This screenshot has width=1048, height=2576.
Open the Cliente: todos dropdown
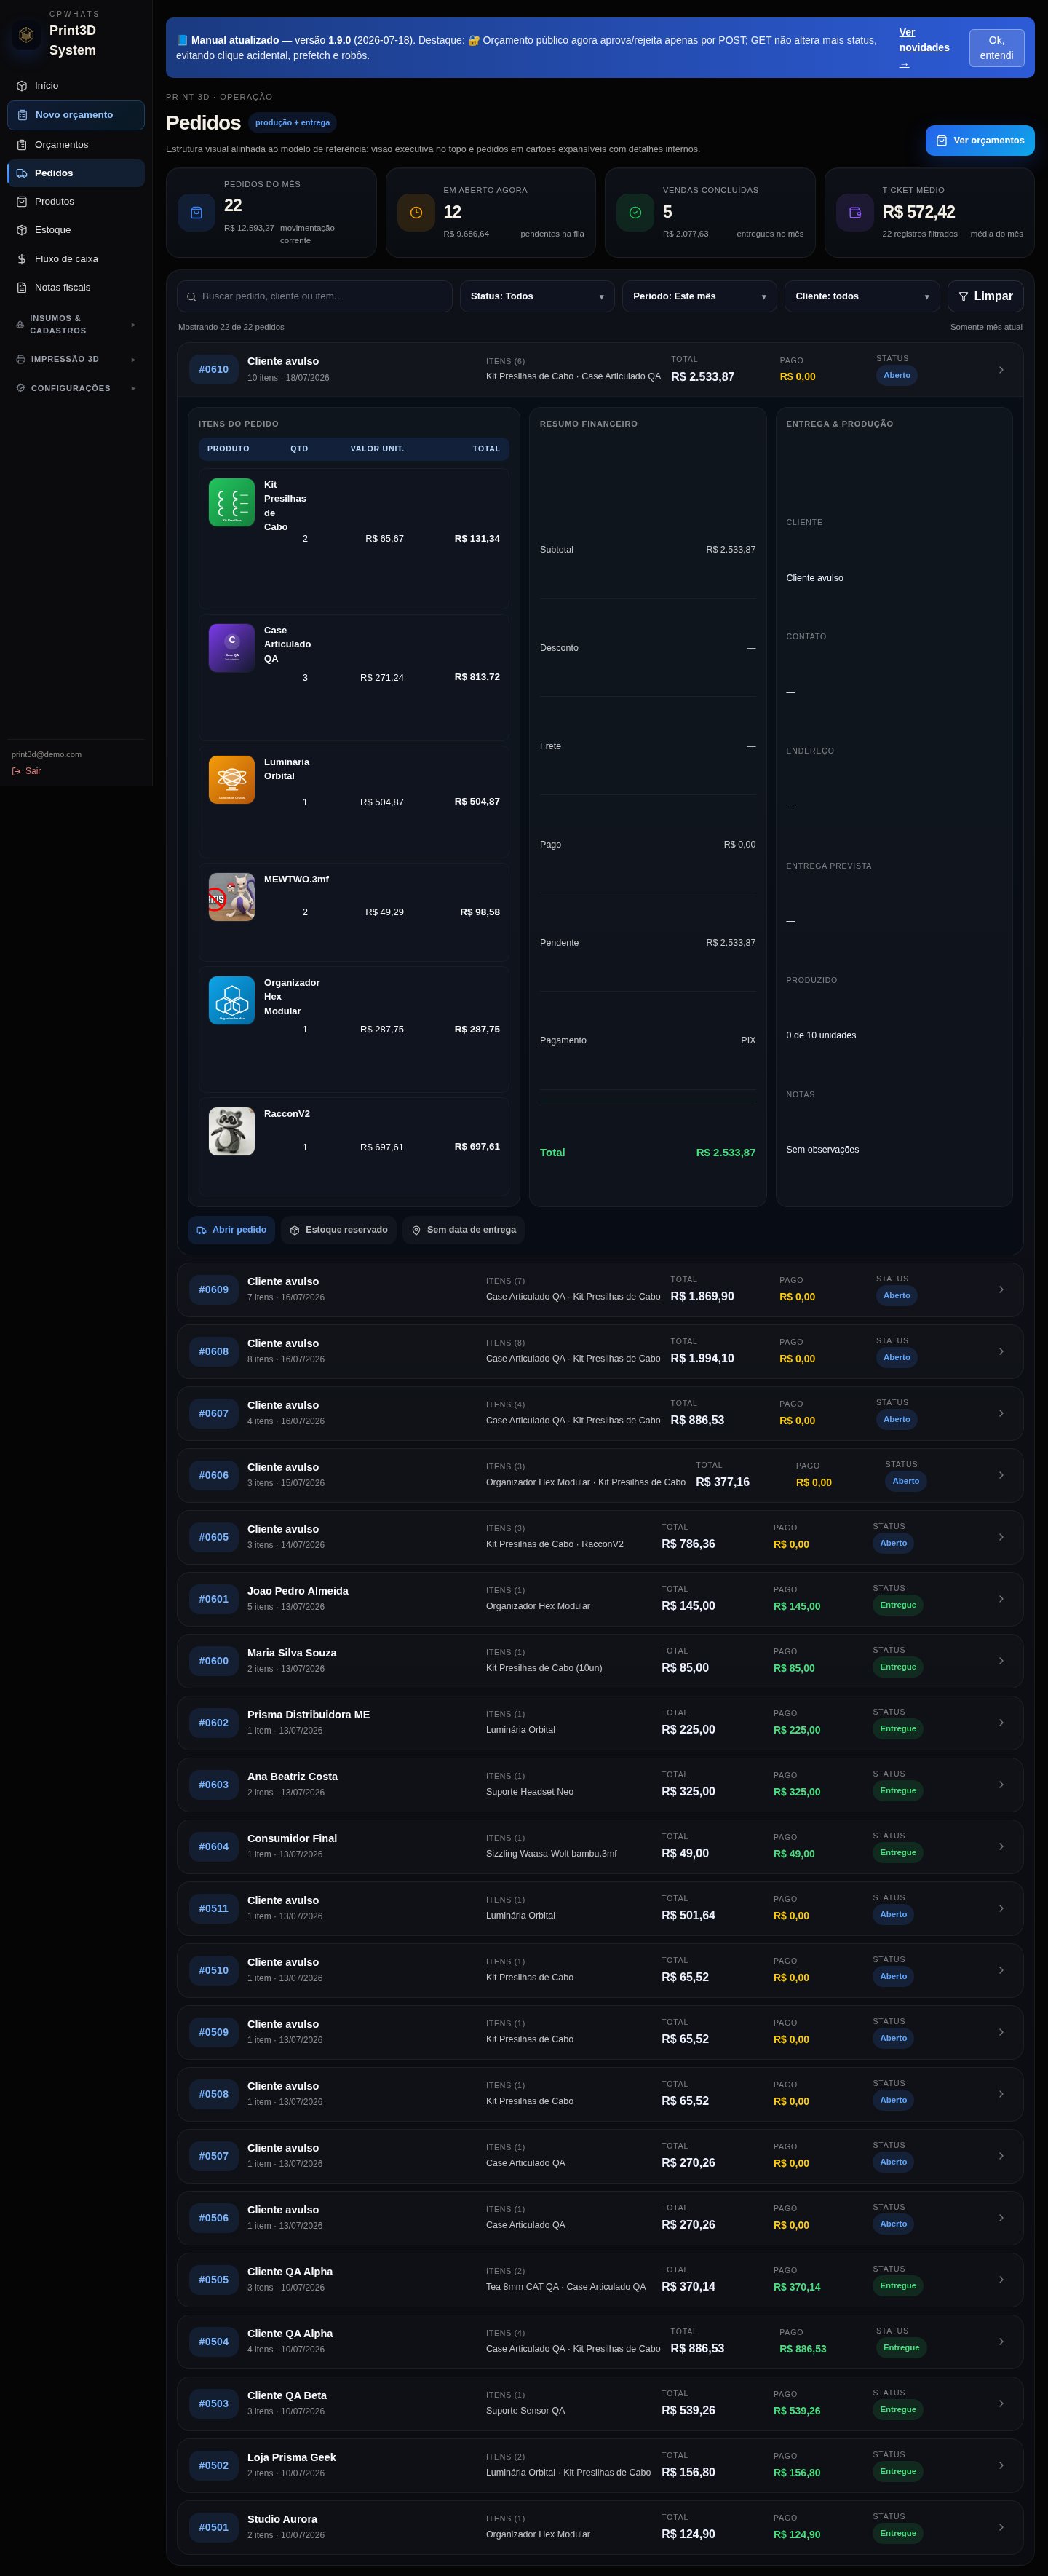click(x=862, y=296)
